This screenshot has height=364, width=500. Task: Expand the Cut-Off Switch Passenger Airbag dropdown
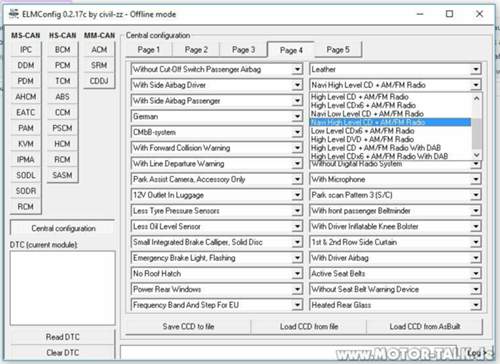click(297, 69)
